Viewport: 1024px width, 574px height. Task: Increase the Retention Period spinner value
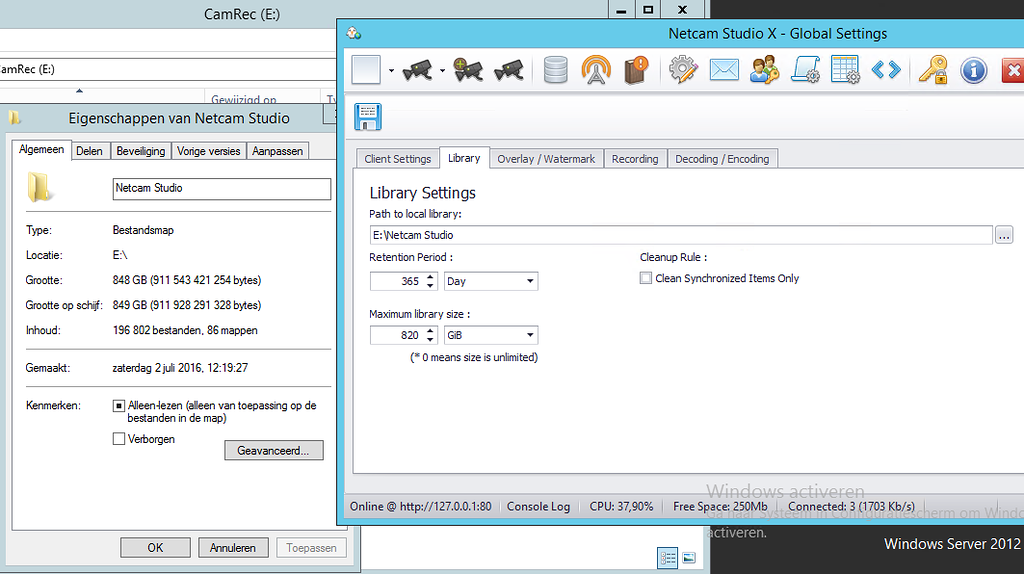431,277
